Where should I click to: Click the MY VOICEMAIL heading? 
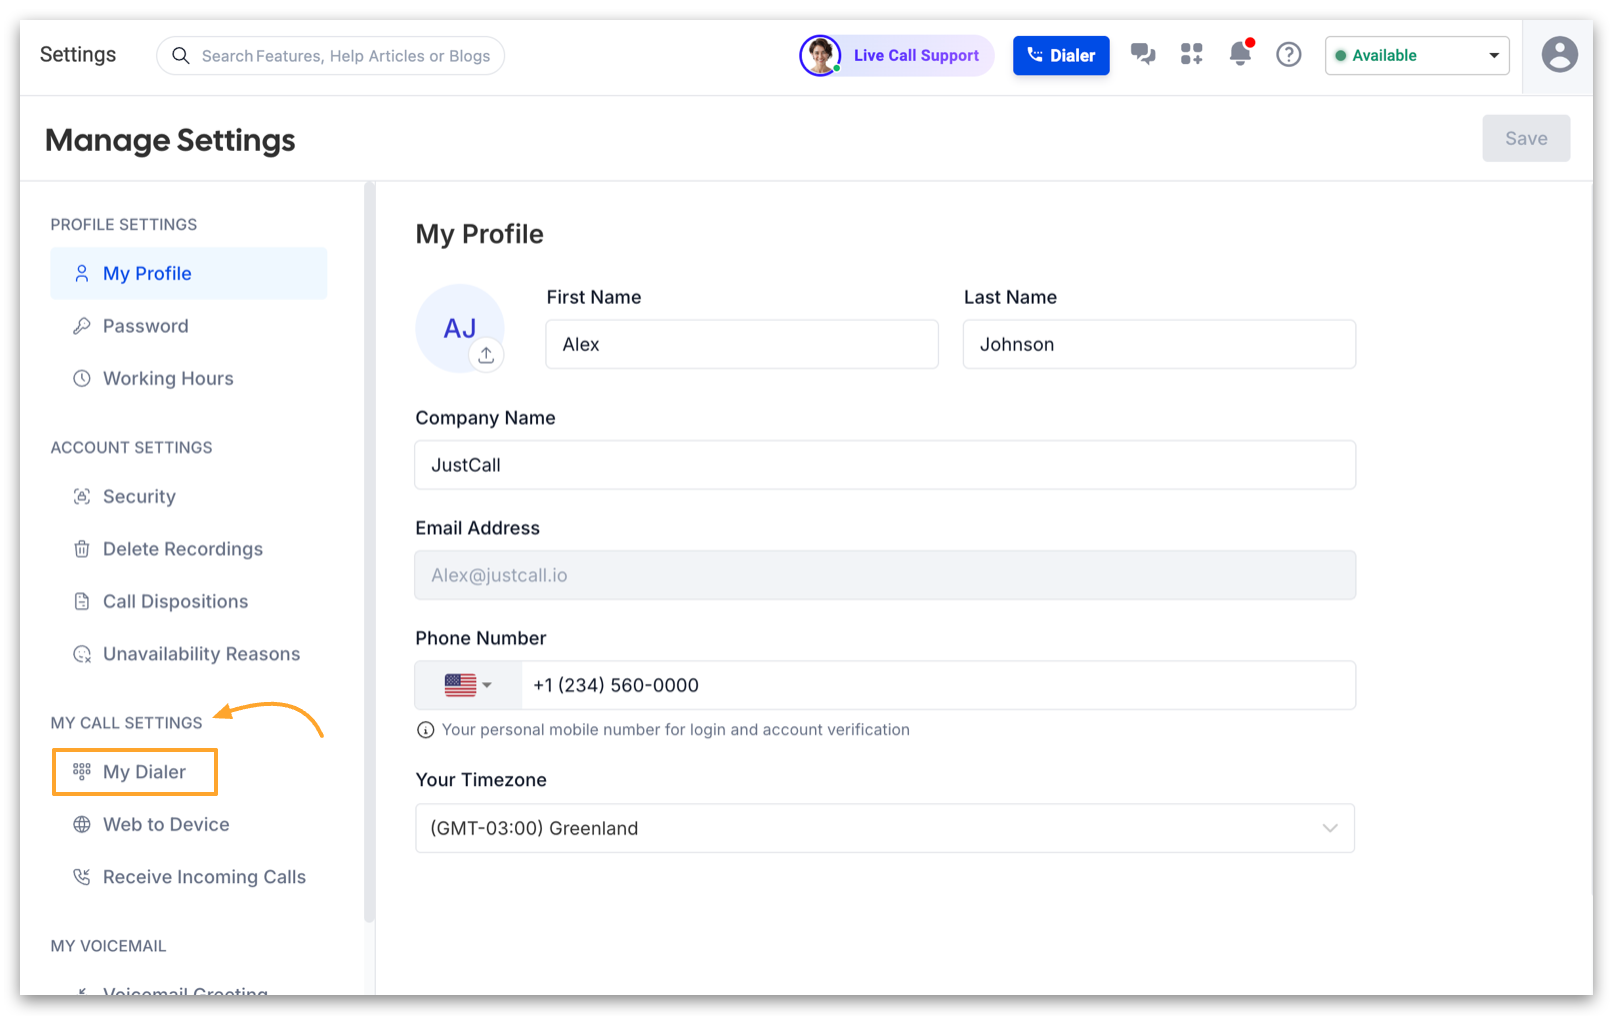[x=109, y=946]
